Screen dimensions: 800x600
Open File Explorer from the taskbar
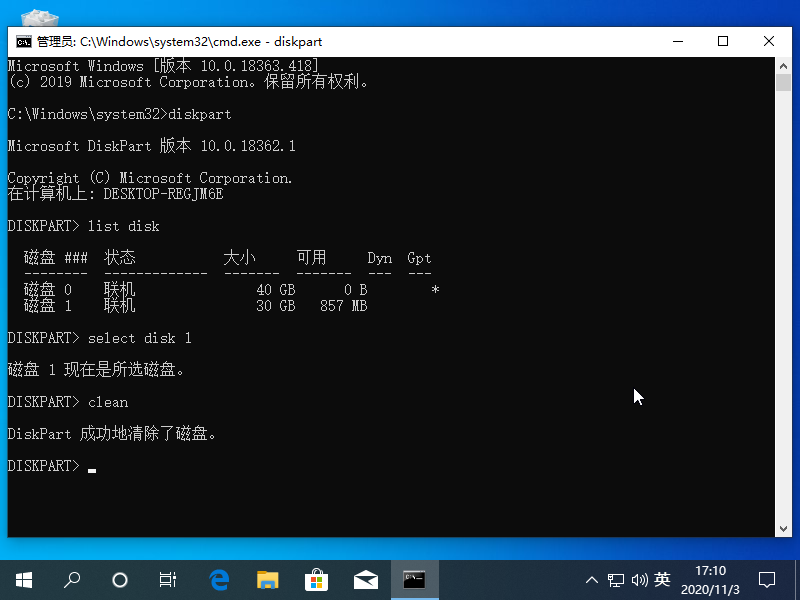click(267, 580)
